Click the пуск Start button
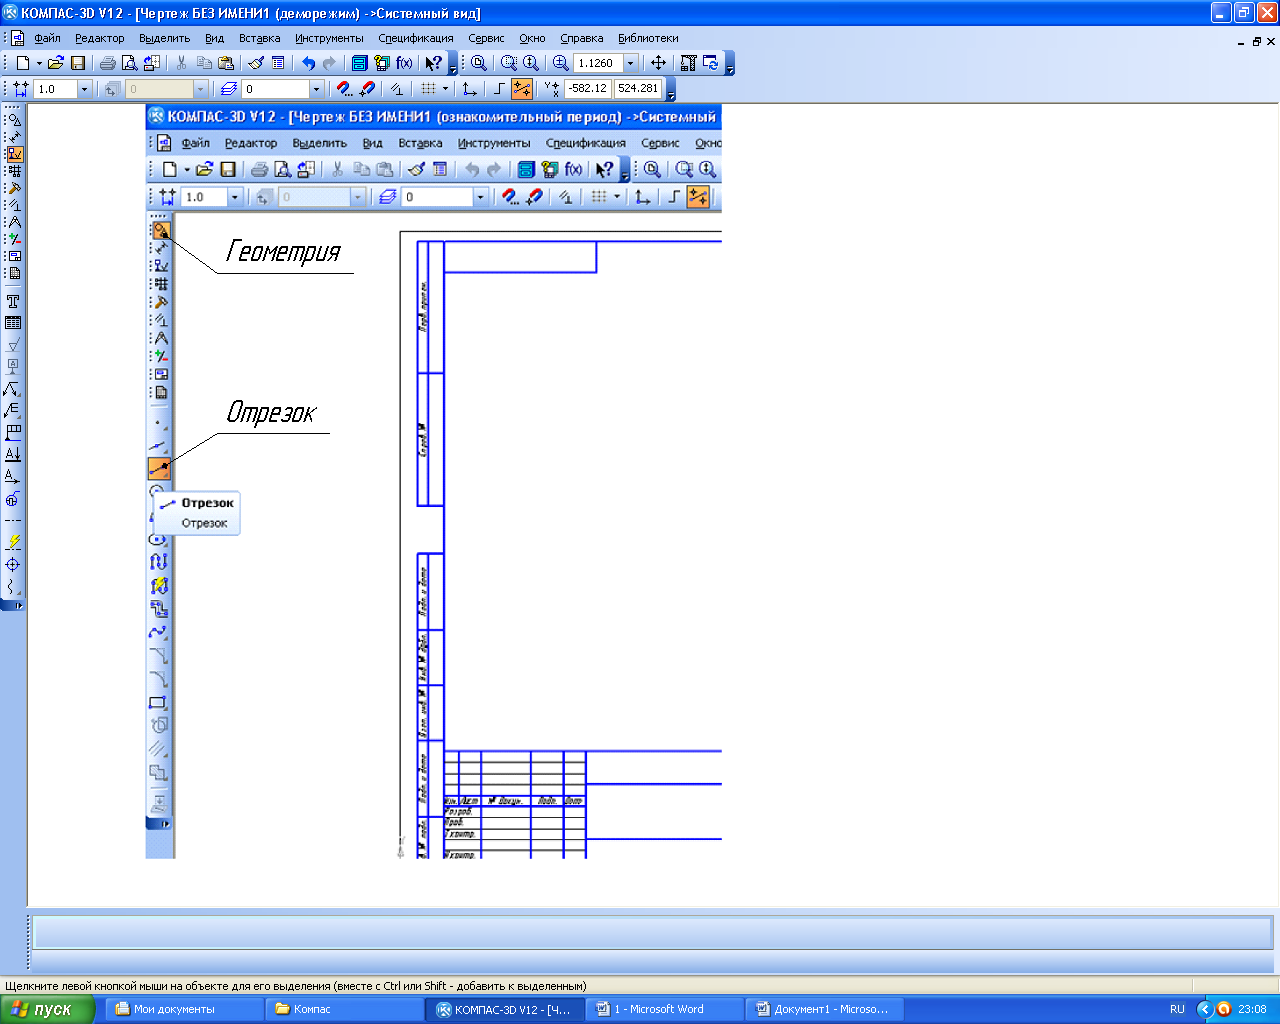The width and height of the screenshot is (1280, 1024). coord(47,1009)
